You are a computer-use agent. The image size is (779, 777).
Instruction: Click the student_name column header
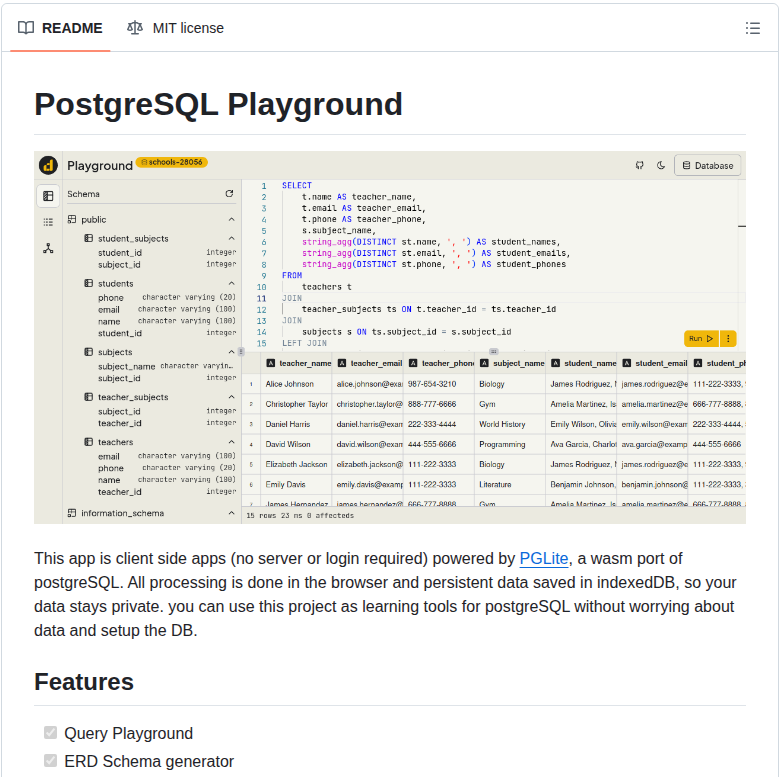[x=582, y=363]
